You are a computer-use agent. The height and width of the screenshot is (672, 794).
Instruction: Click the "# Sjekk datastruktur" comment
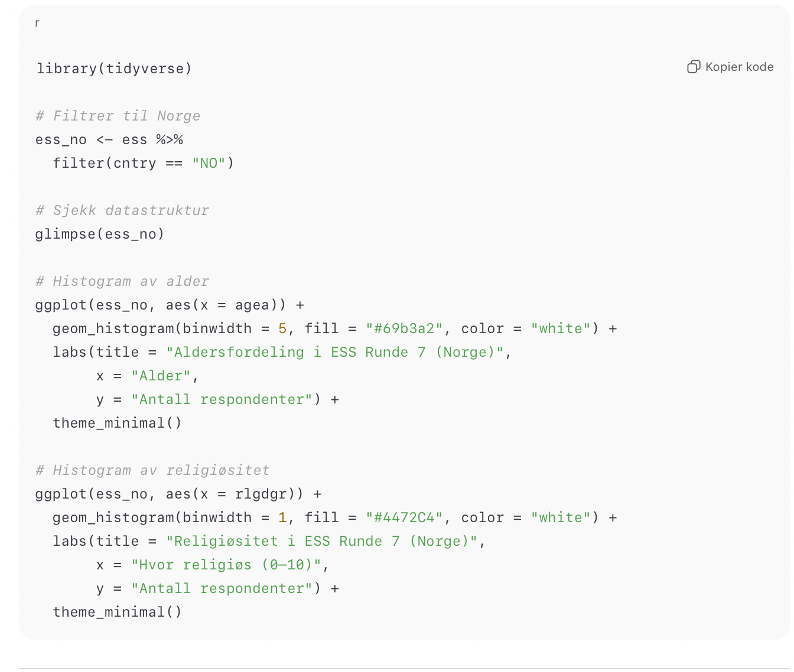tap(122, 210)
